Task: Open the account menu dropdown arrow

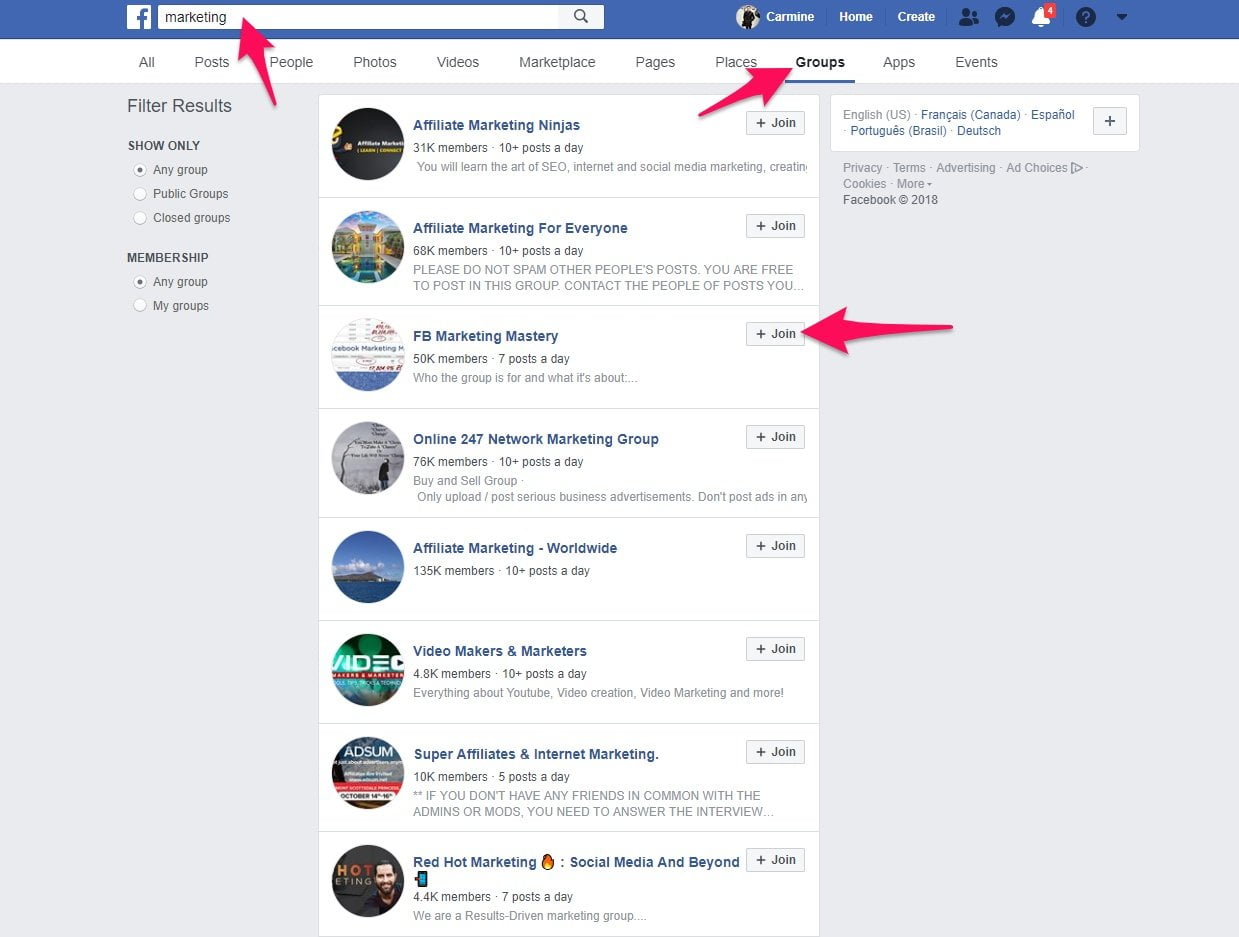Action: [1121, 17]
